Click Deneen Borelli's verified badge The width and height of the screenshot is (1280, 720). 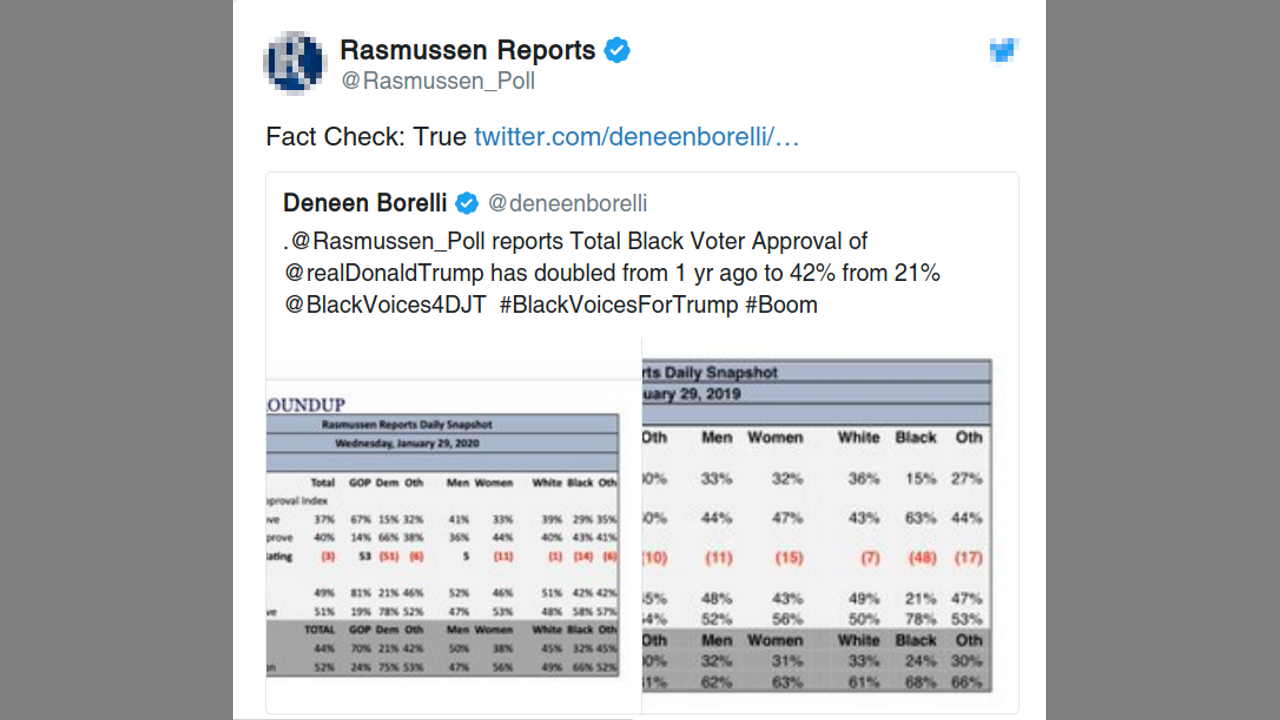tap(467, 204)
